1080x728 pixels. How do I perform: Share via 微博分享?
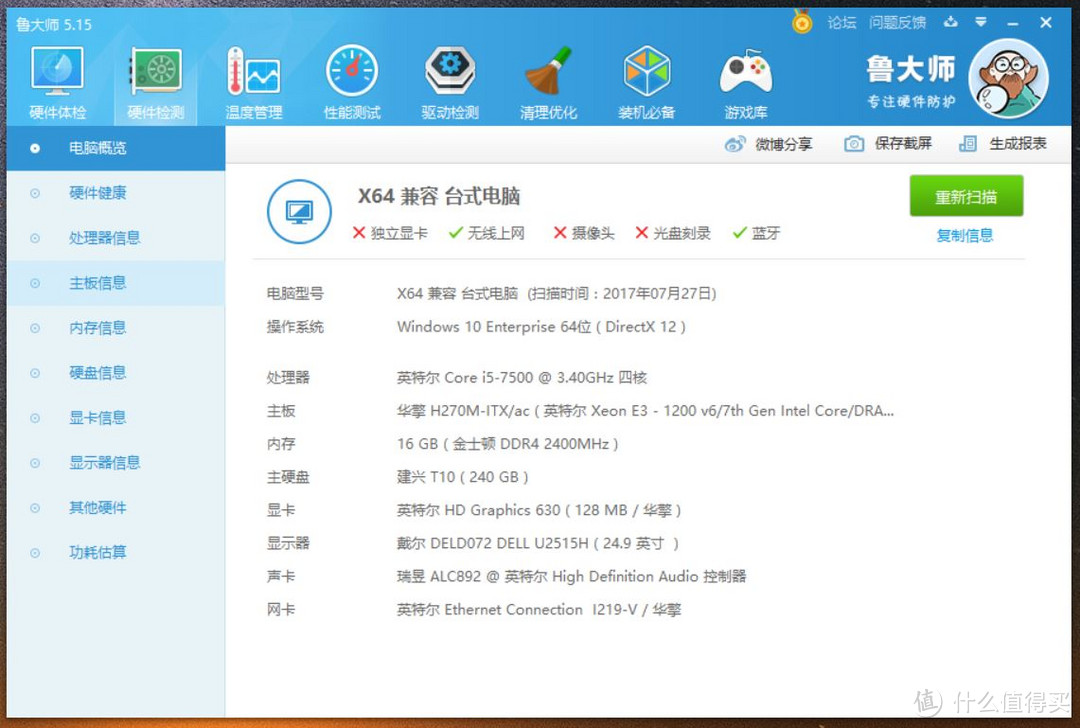(x=768, y=144)
